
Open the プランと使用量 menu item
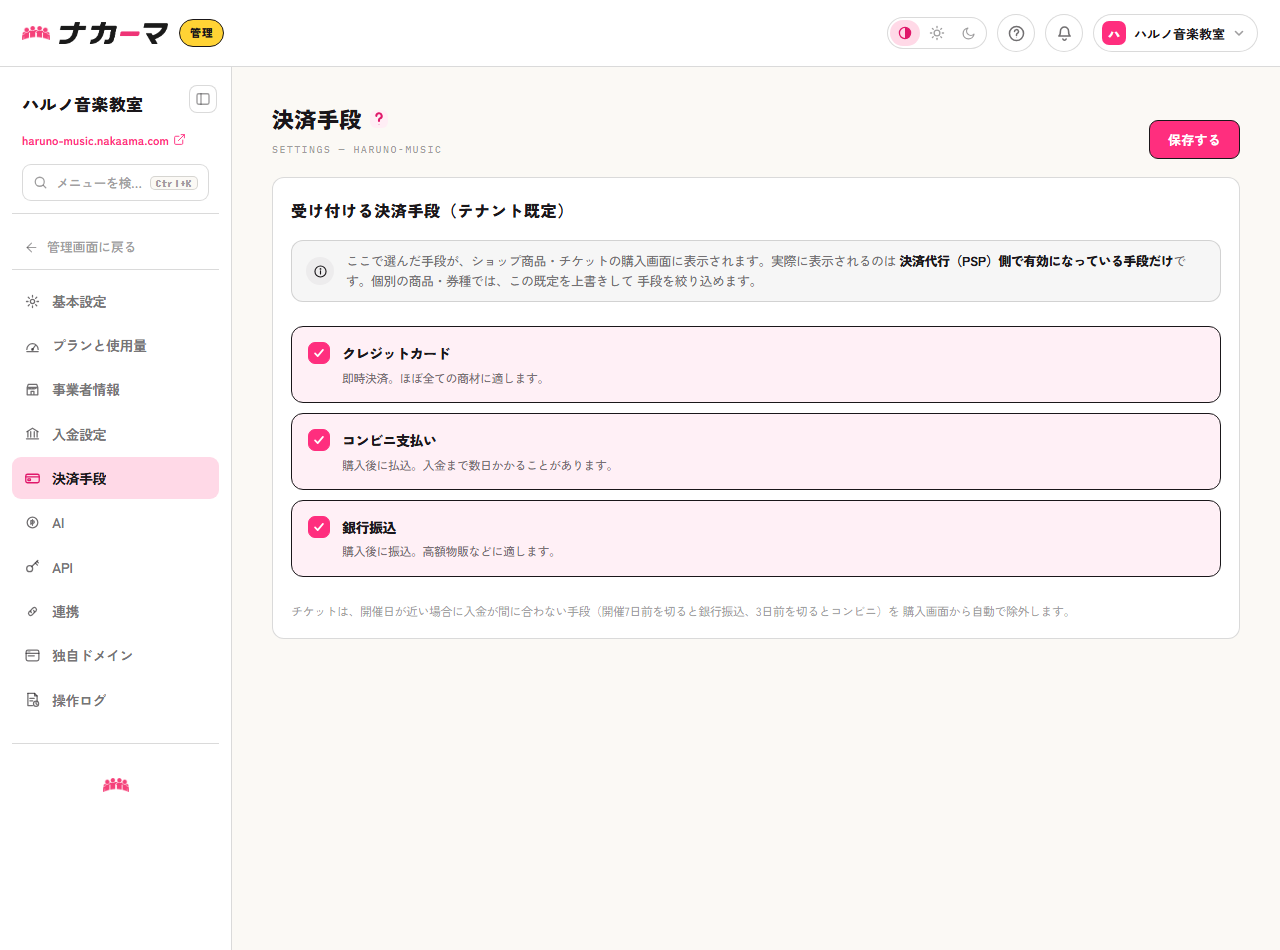(115, 346)
